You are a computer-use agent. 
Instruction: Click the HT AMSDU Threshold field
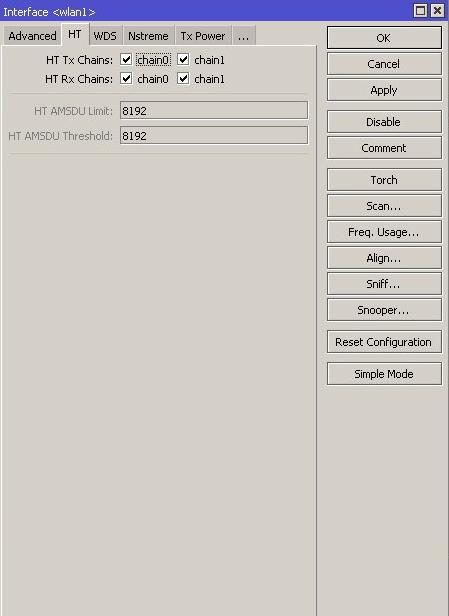click(214, 136)
